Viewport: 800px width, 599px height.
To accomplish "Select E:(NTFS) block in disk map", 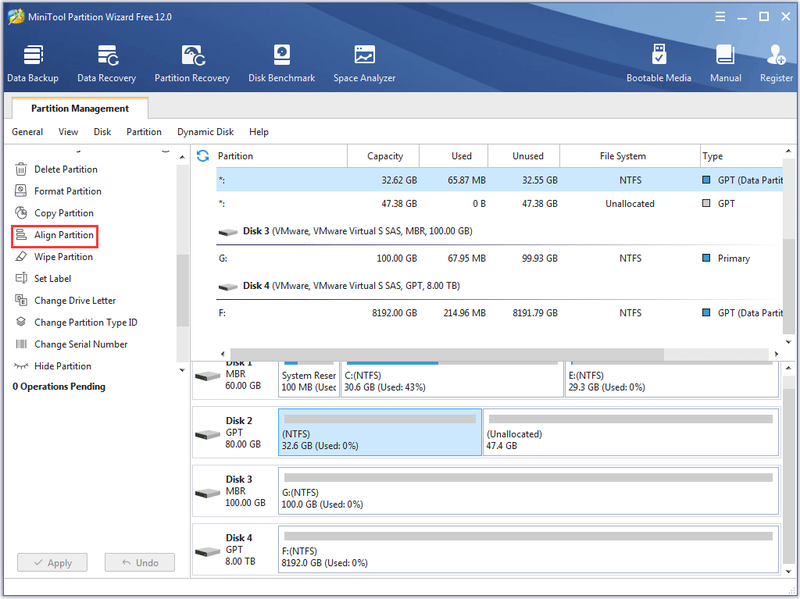I will click(672, 379).
